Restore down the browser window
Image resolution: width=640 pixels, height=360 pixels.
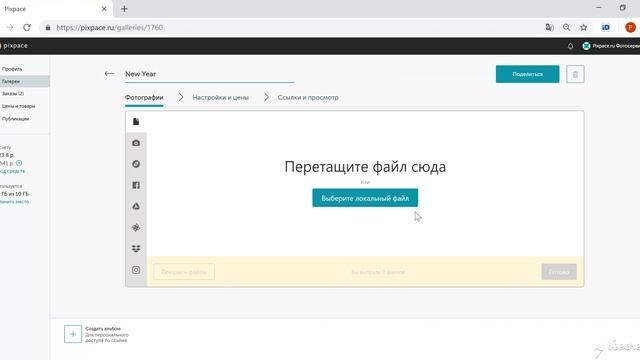622,8
